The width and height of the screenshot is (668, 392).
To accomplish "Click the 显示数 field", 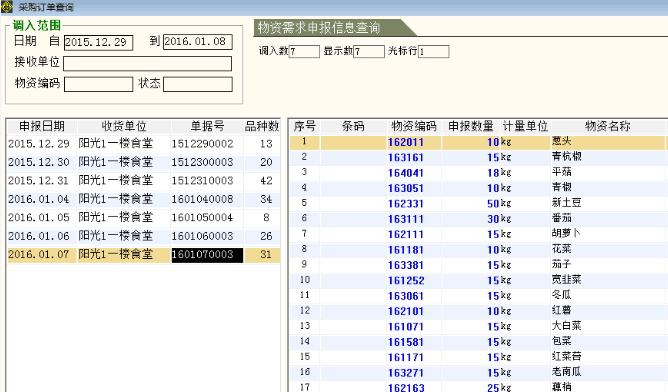I will 369,52.
